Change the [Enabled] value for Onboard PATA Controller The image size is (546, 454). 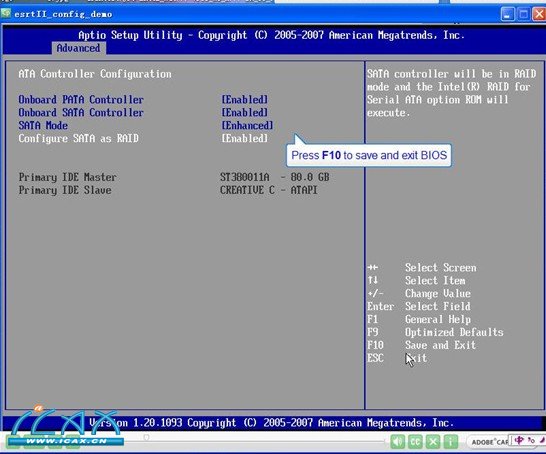245,100
